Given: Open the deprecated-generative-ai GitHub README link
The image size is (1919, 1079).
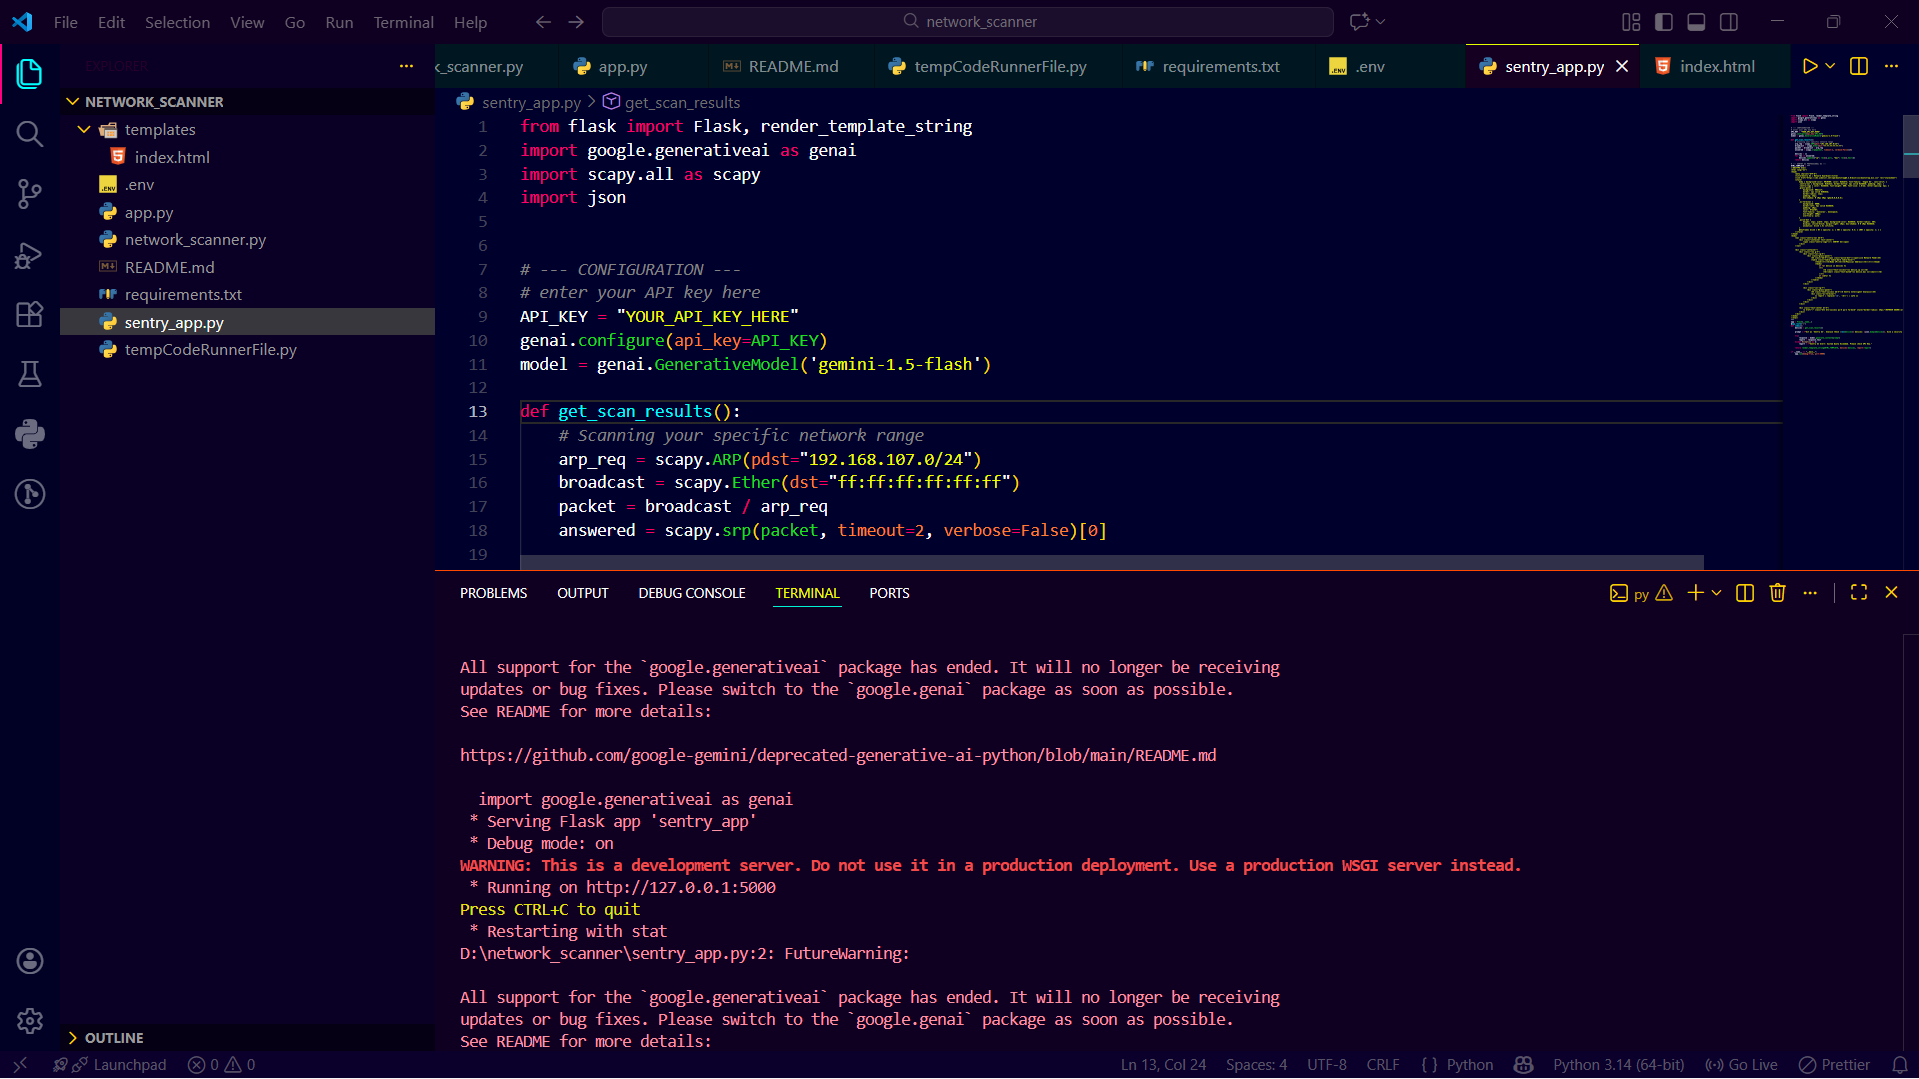Looking at the screenshot, I should point(838,756).
